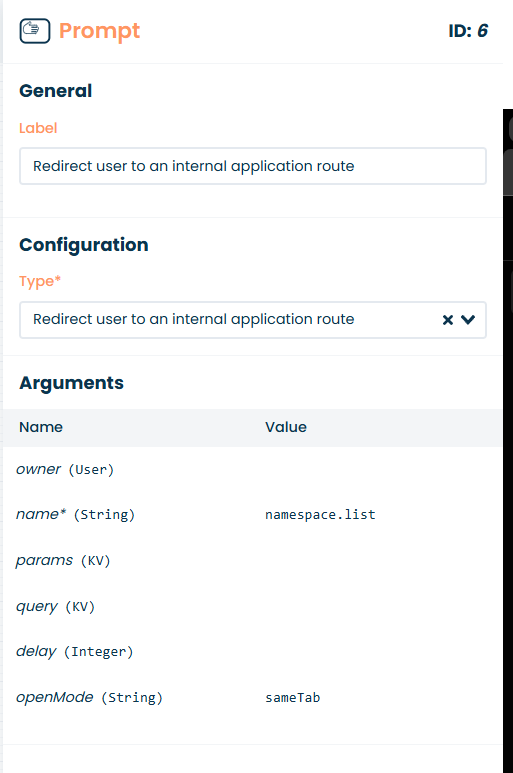Image resolution: width=513 pixels, height=773 pixels.
Task: Open the Type combo box field
Action: pos(253,320)
